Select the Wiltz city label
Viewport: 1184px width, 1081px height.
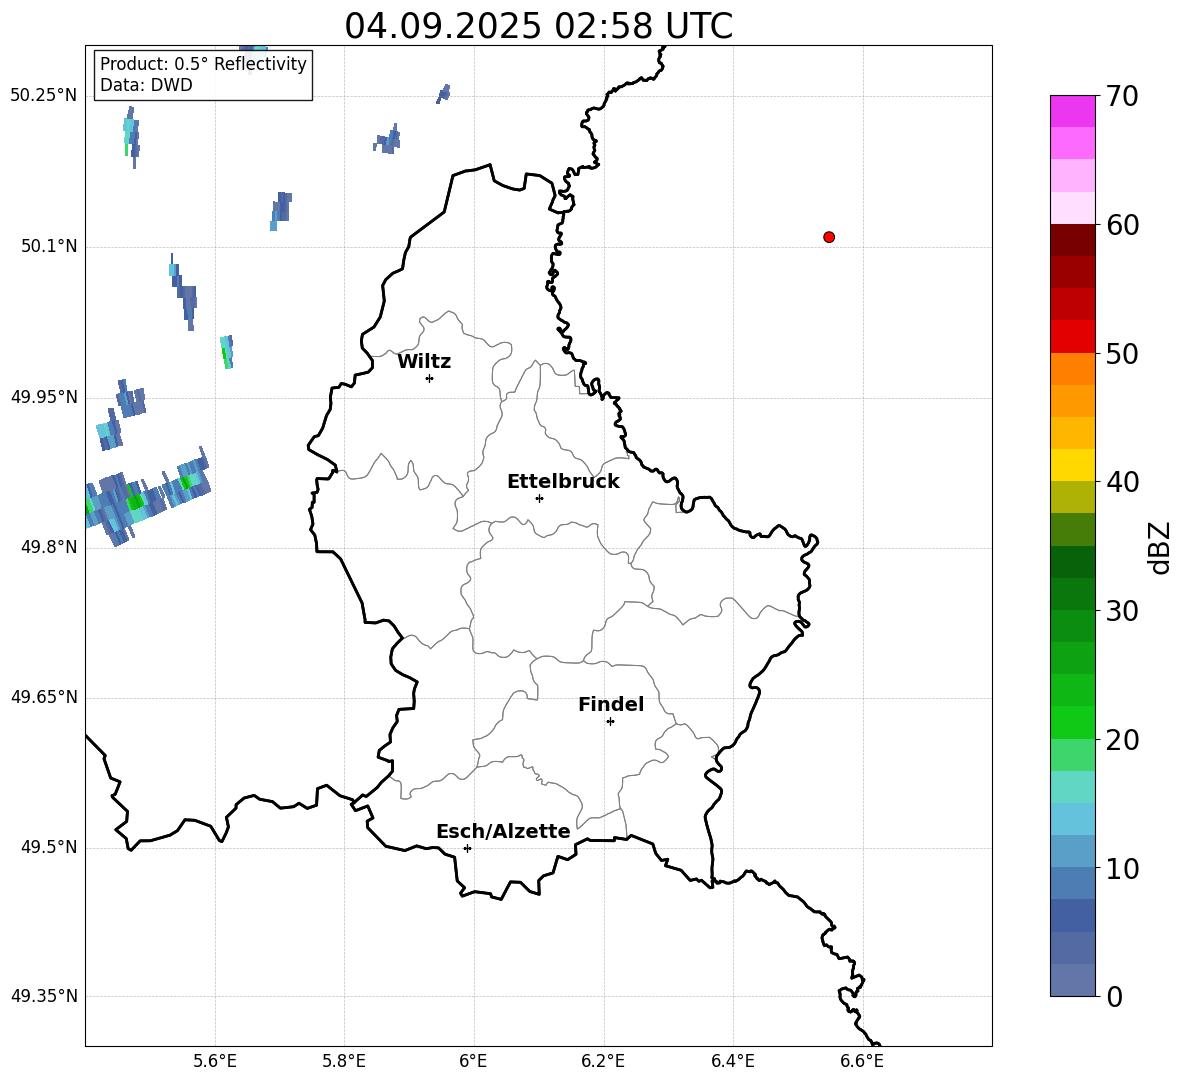(x=424, y=362)
